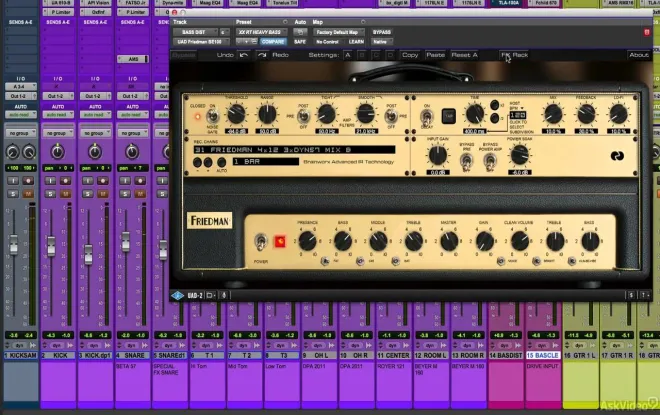
Task: Click the KICK channel volume fader handle
Action: coord(51,246)
